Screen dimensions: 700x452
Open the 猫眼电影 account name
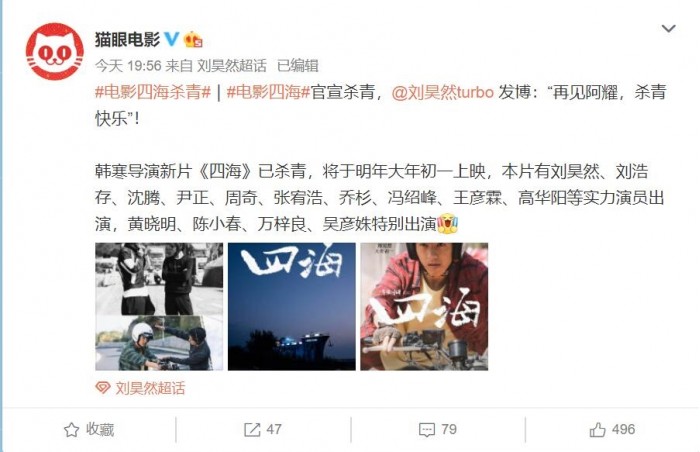127,40
